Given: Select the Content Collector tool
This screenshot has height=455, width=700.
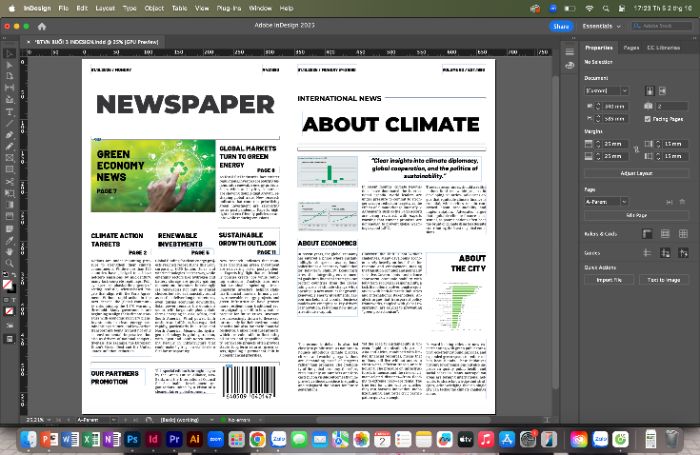Looking at the screenshot, I should (x=9, y=100).
